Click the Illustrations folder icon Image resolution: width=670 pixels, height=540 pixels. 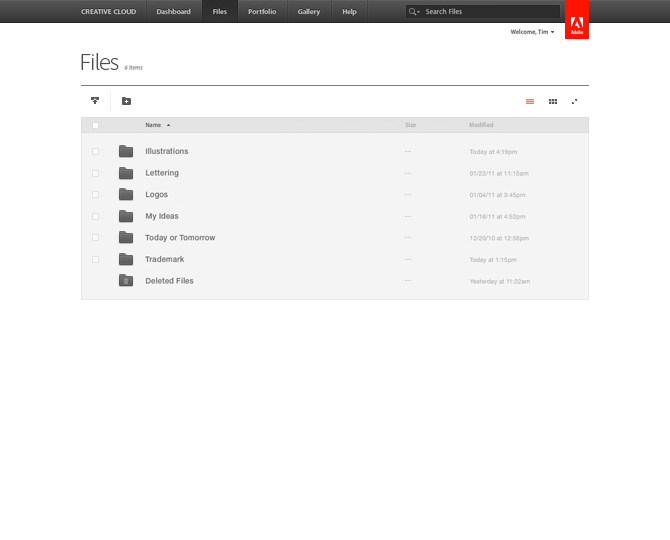[125, 151]
